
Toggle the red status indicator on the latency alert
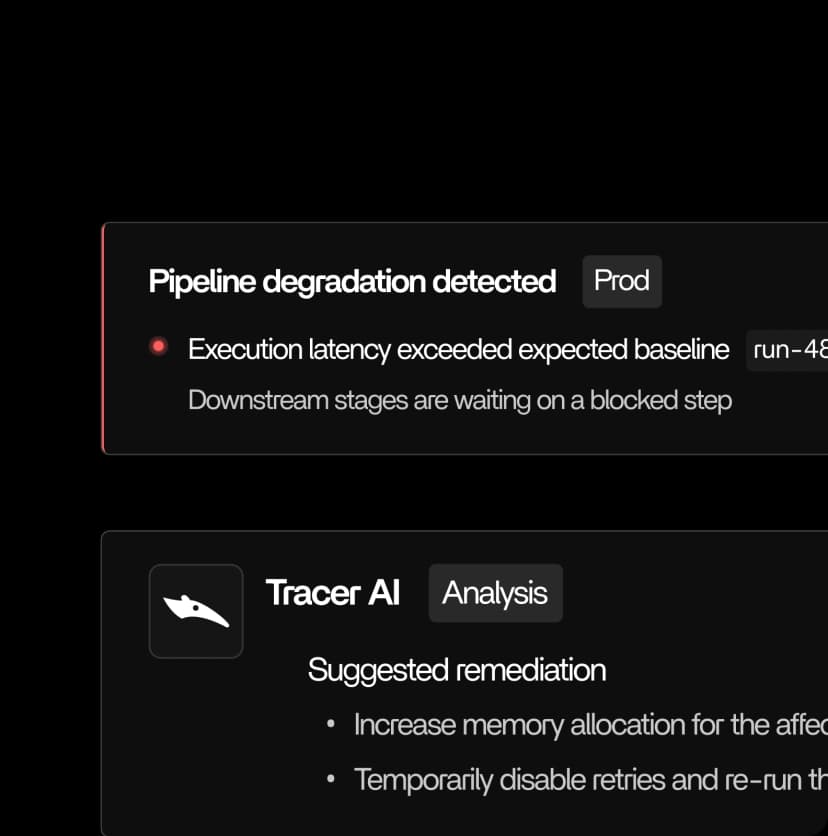point(158,346)
